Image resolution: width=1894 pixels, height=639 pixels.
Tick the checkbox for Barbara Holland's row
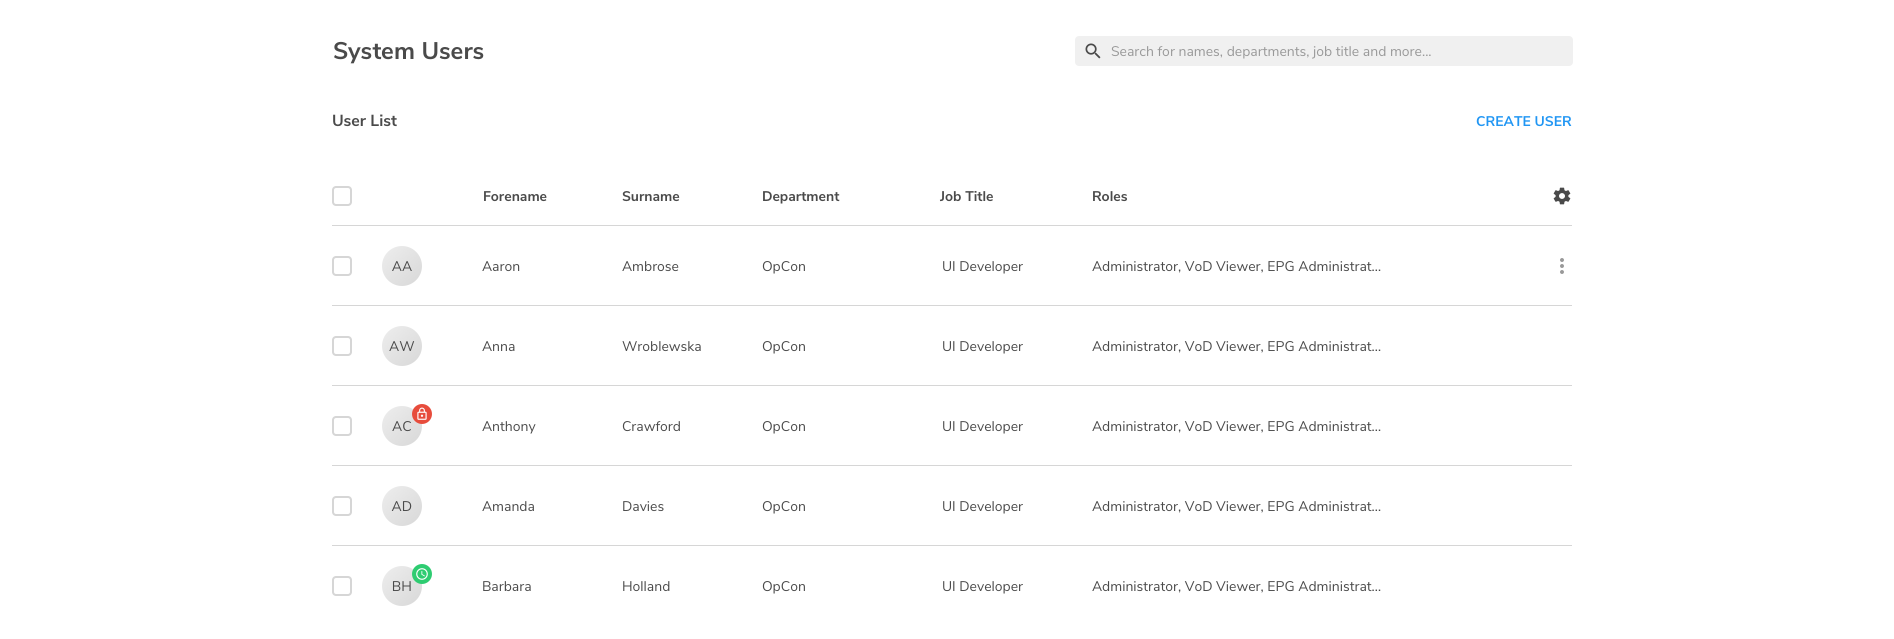tap(342, 586)
